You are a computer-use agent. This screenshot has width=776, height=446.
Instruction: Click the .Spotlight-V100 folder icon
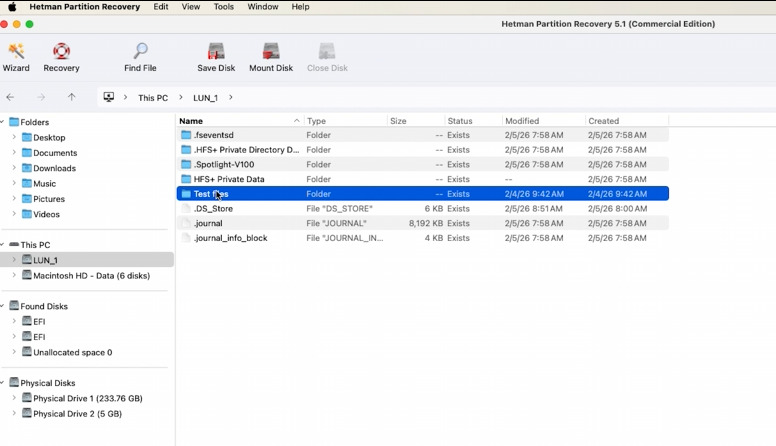(x=186, y=164)
